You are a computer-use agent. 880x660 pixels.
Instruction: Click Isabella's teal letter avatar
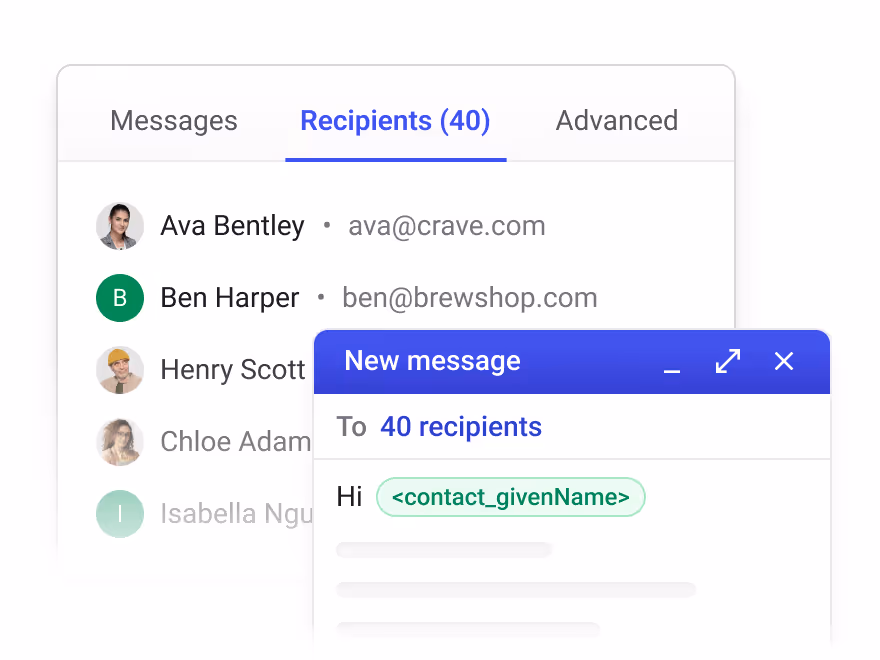coord(120,514)
